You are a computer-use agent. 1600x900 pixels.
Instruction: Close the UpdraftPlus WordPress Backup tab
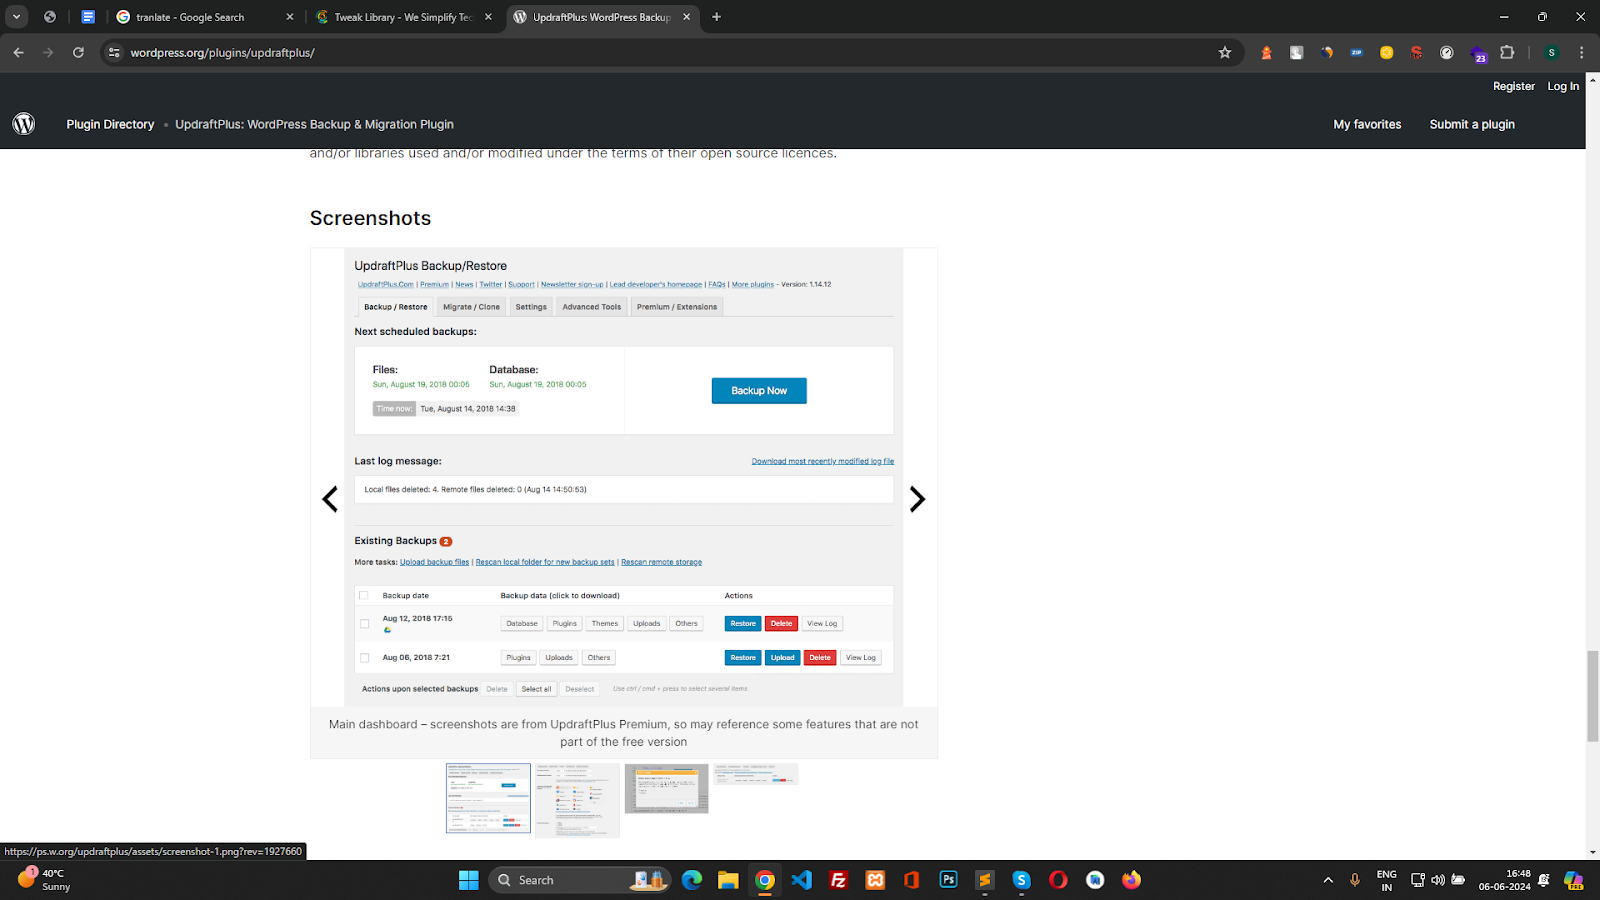(x=686, y=17)
